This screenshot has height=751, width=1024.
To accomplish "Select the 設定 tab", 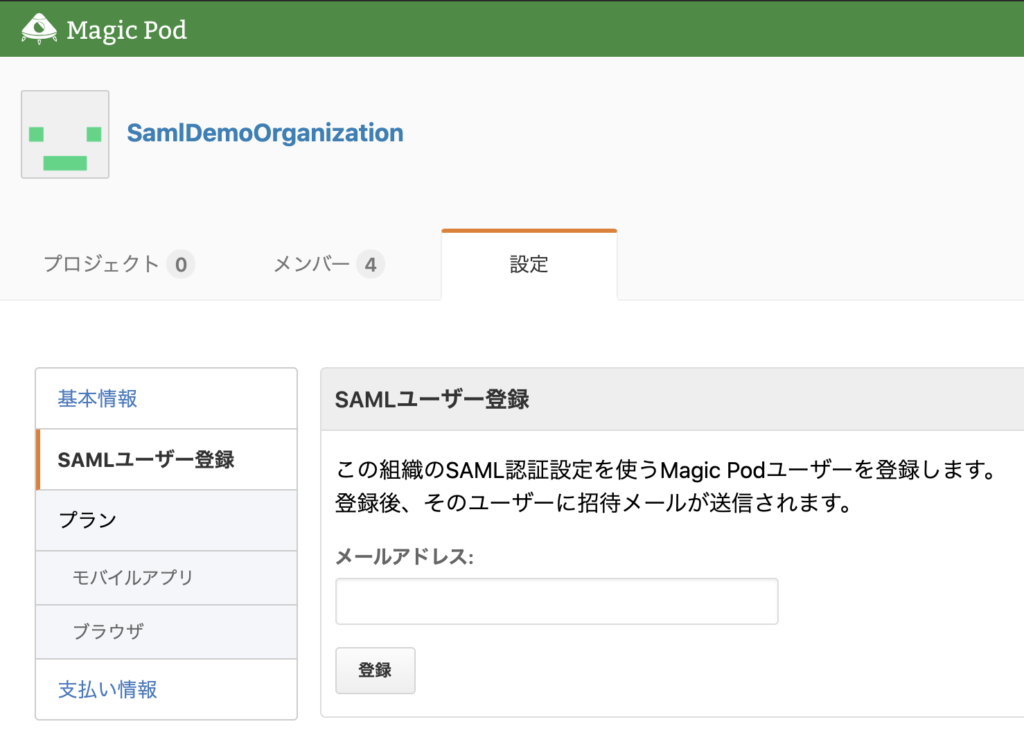I will (529, 264).
